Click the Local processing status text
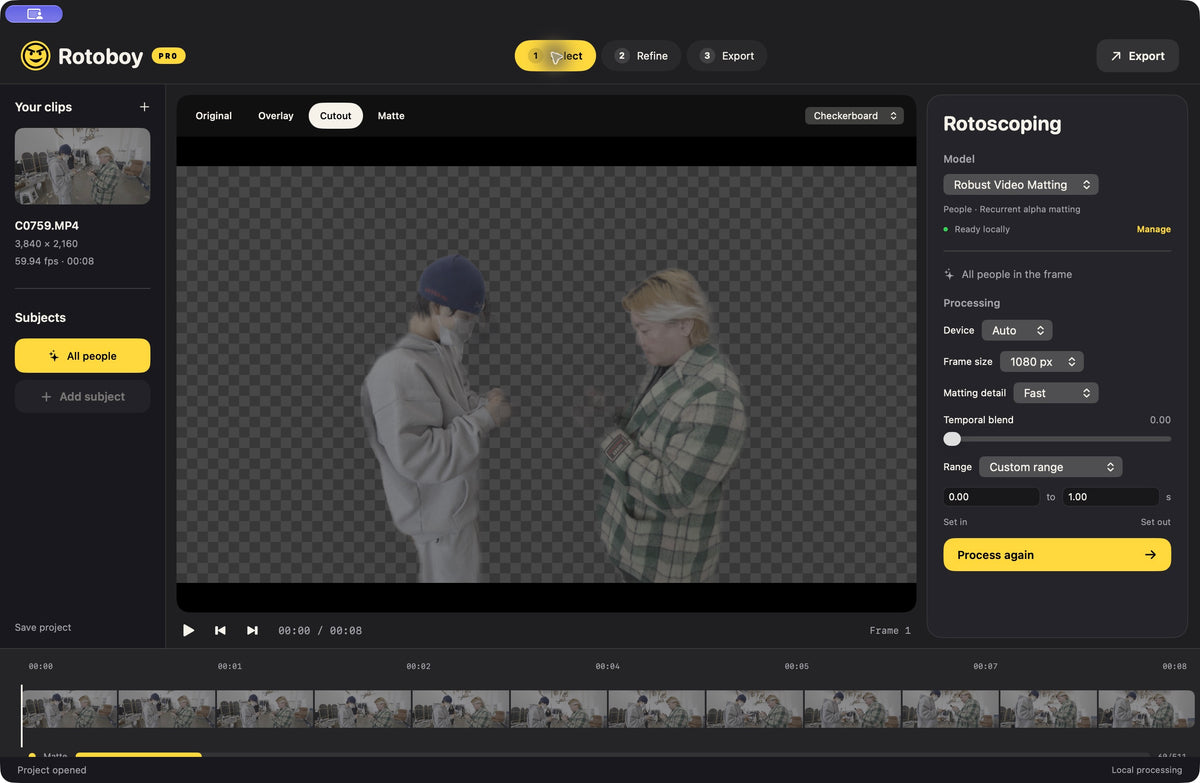Viewport: 1200px width, 783px height. tap(1147, 770)
